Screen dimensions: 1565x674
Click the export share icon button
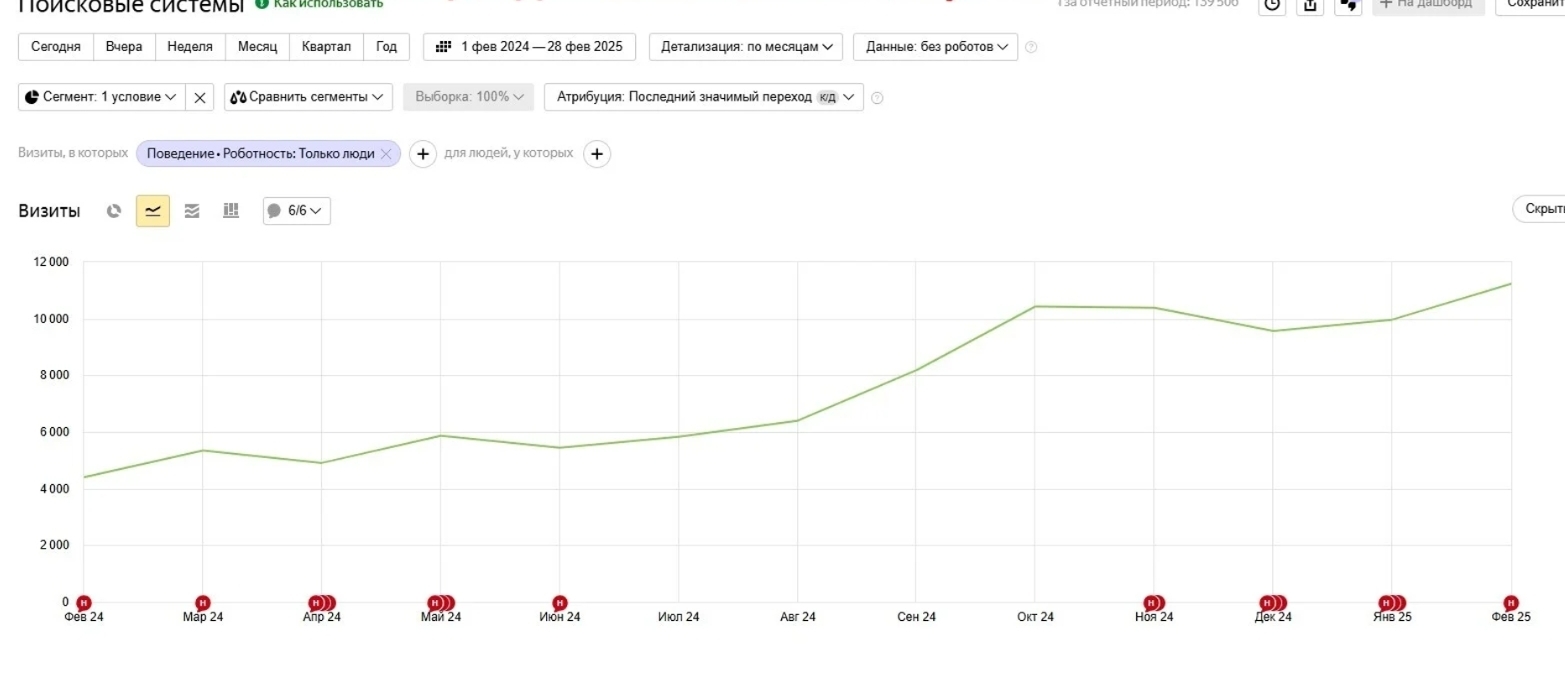pos(1310,5)
